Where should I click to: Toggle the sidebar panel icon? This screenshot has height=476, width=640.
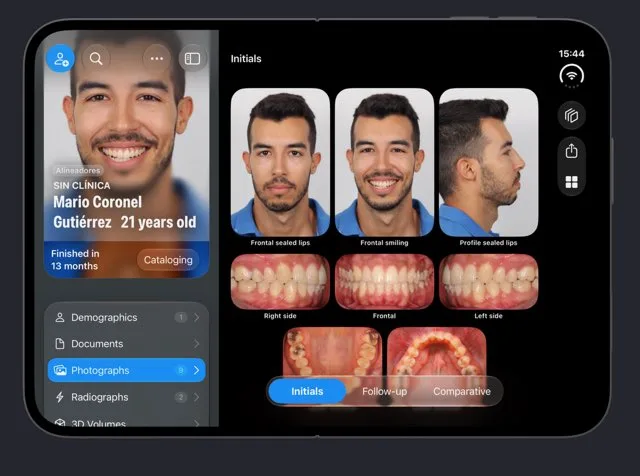192,58
